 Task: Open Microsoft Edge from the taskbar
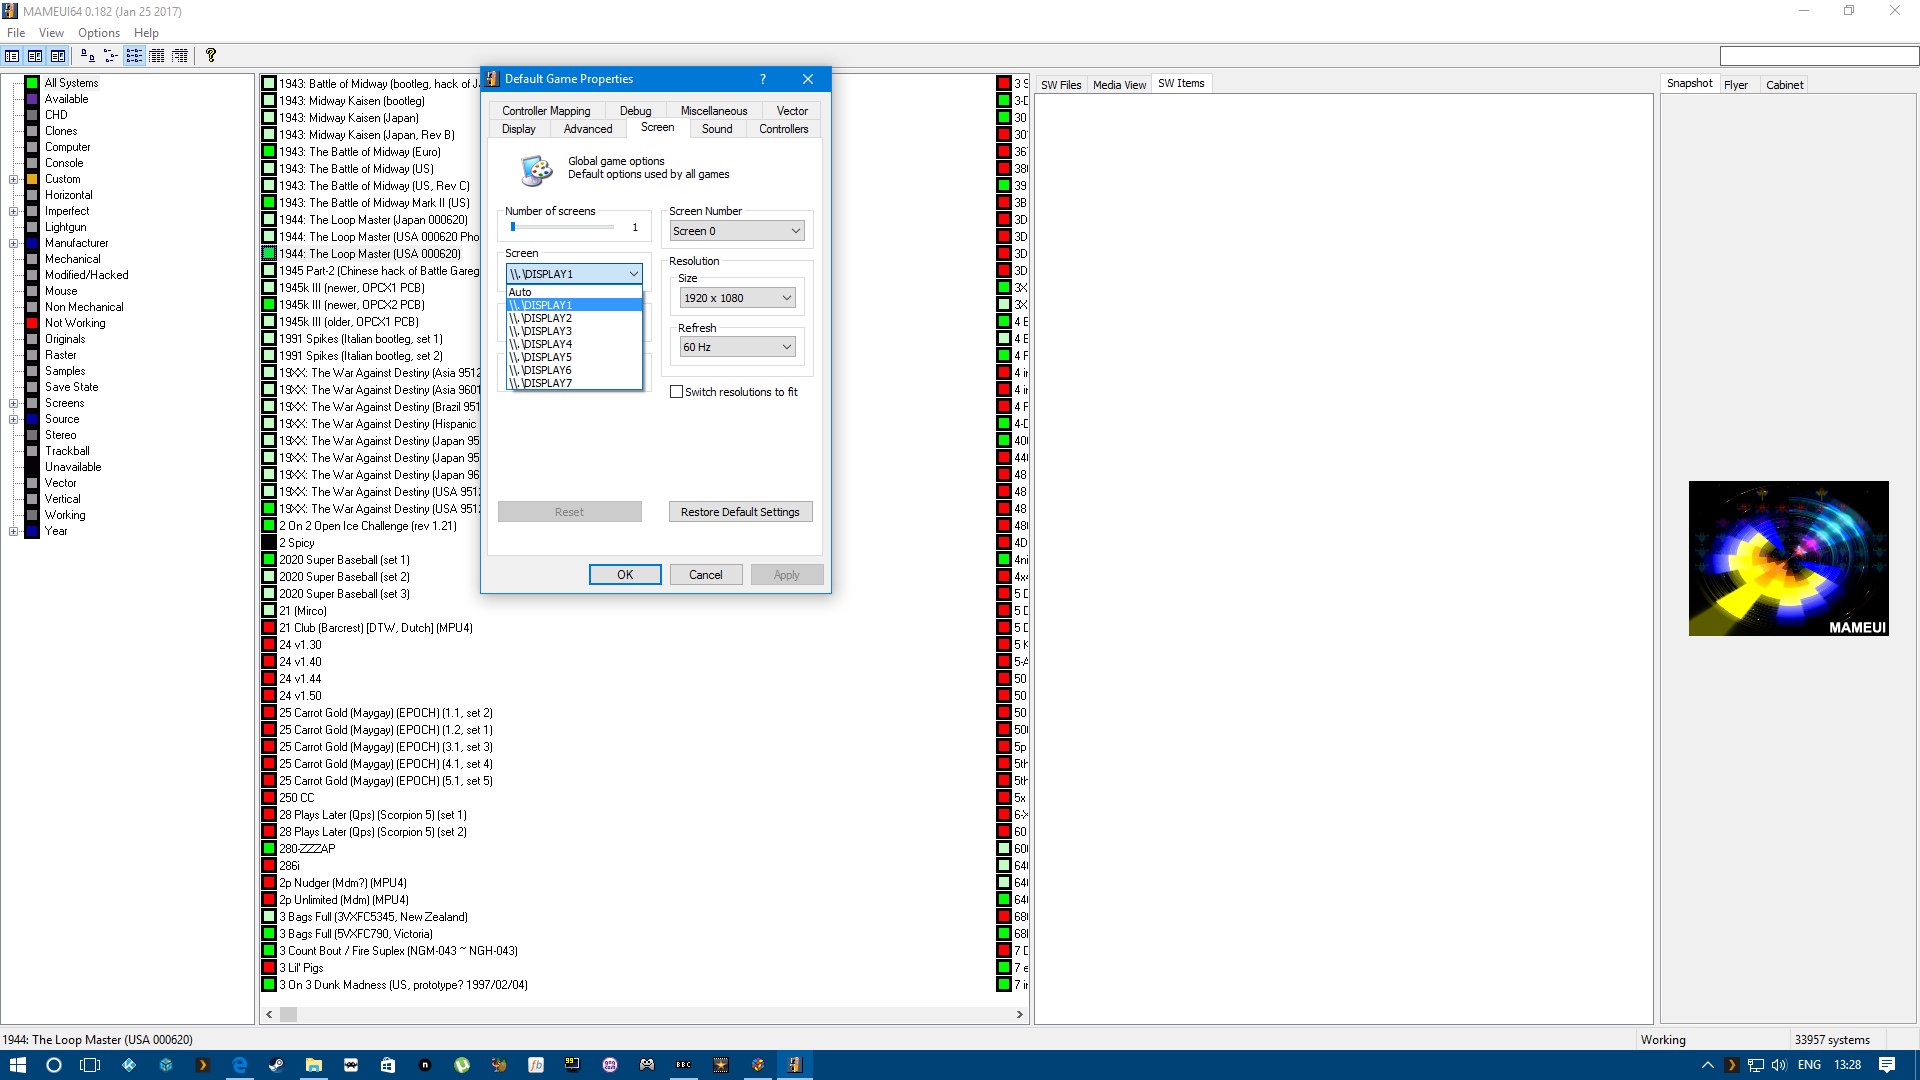click(x=239, y=1065)
